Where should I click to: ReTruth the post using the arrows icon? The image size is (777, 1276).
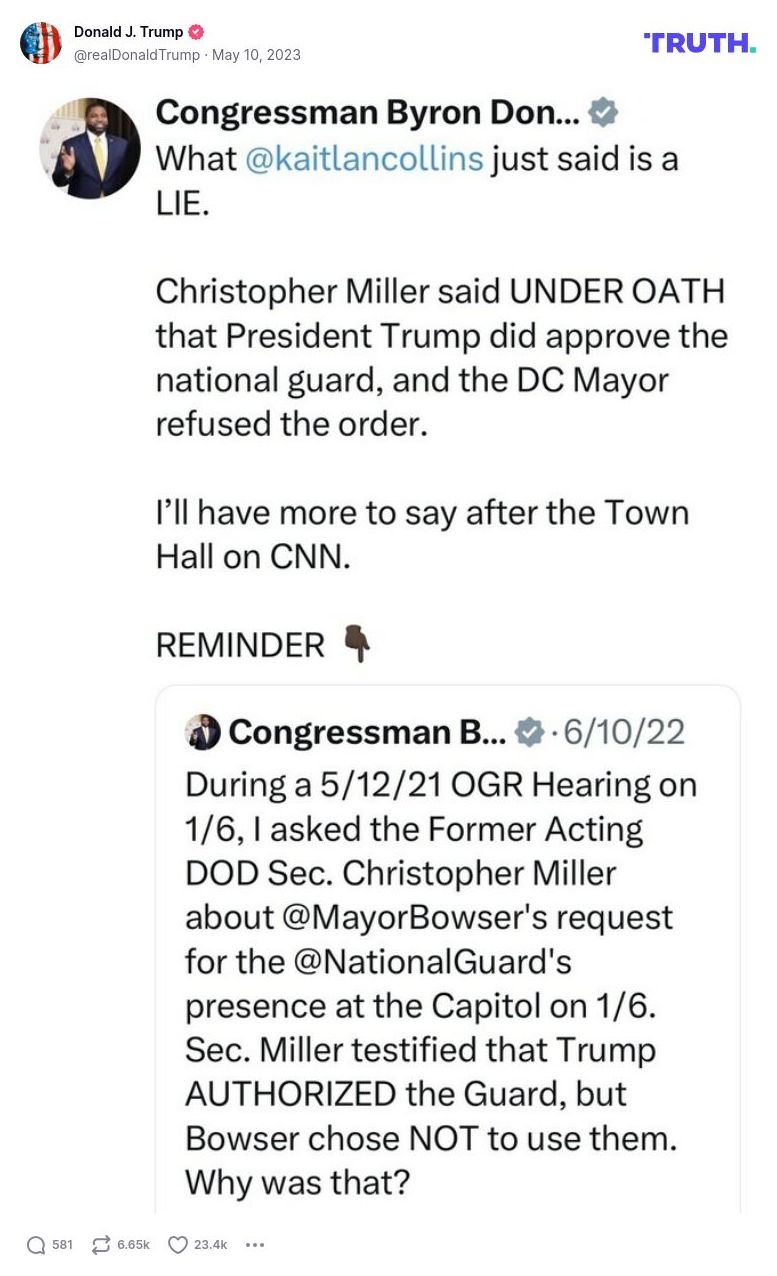101,1245
